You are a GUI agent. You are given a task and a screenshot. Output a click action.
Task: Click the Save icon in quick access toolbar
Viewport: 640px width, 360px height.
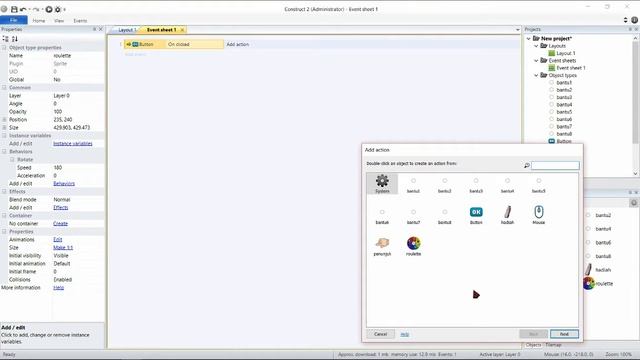tap(14, 9)
